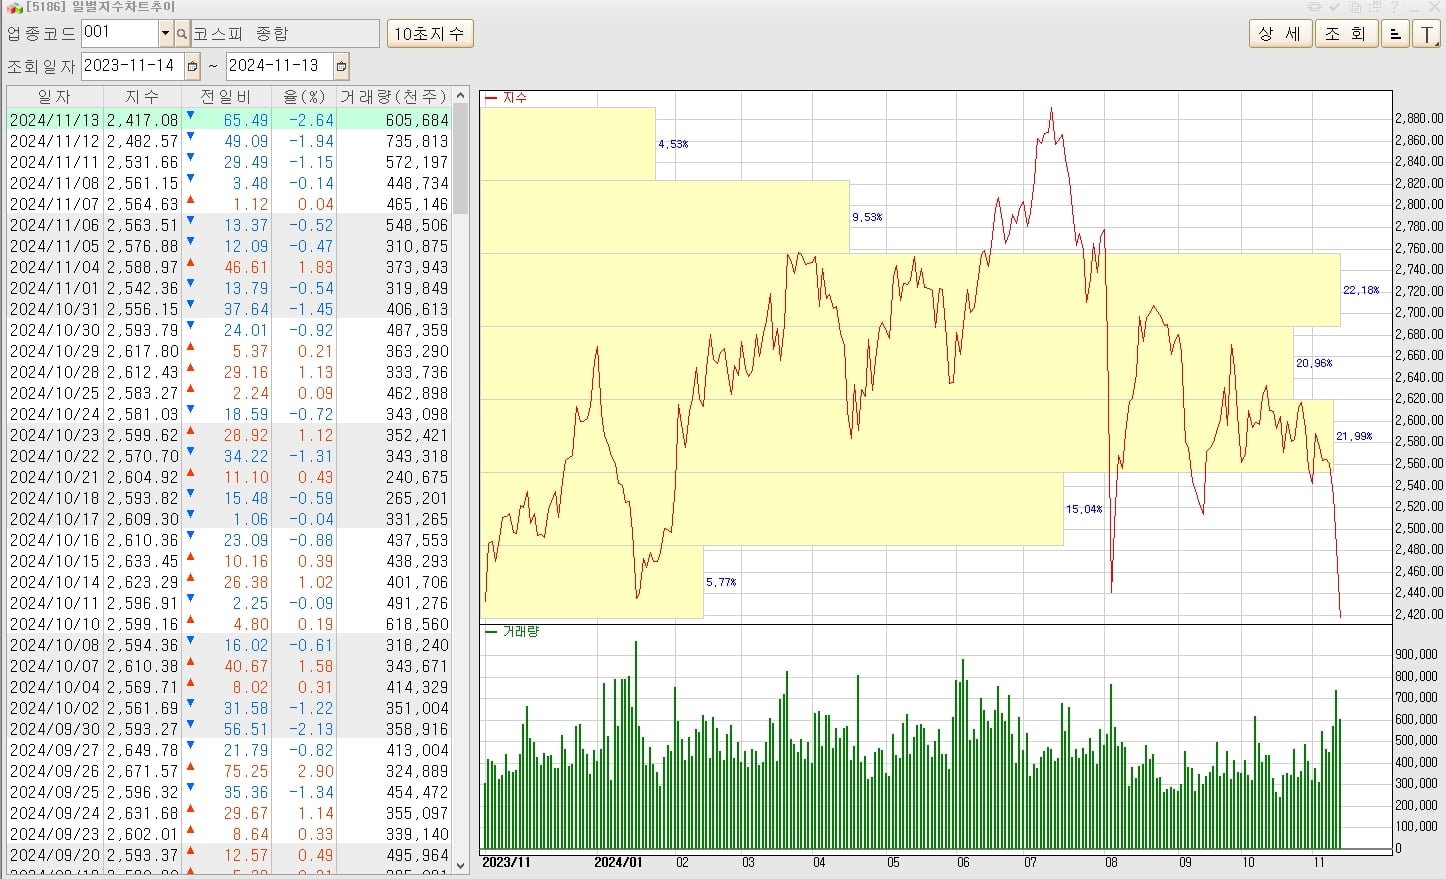
Task: Click the T text settings button
Action: pyautogui.click(x=1426, y=34)
